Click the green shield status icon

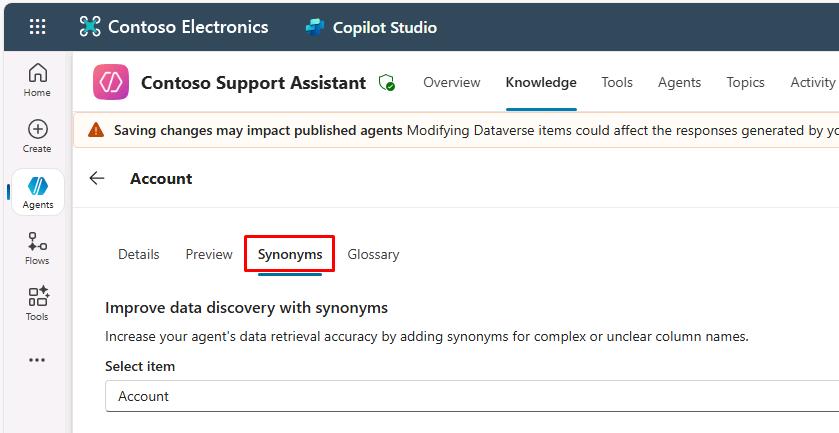[x=386, y=83]
